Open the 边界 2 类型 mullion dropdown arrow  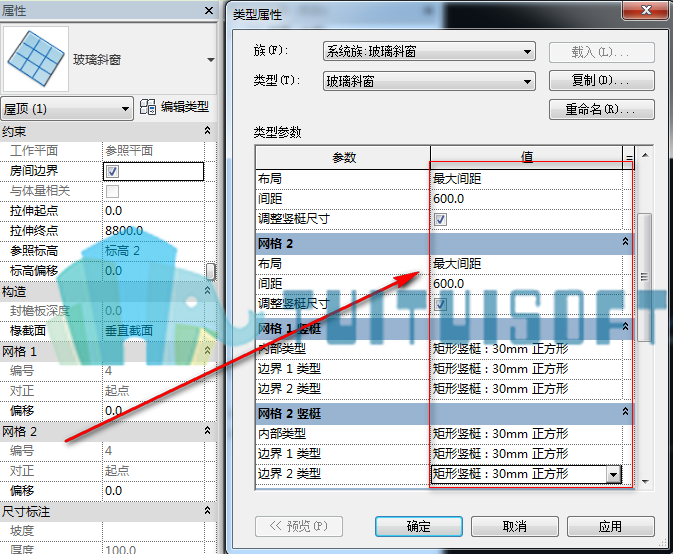point(614,474)
